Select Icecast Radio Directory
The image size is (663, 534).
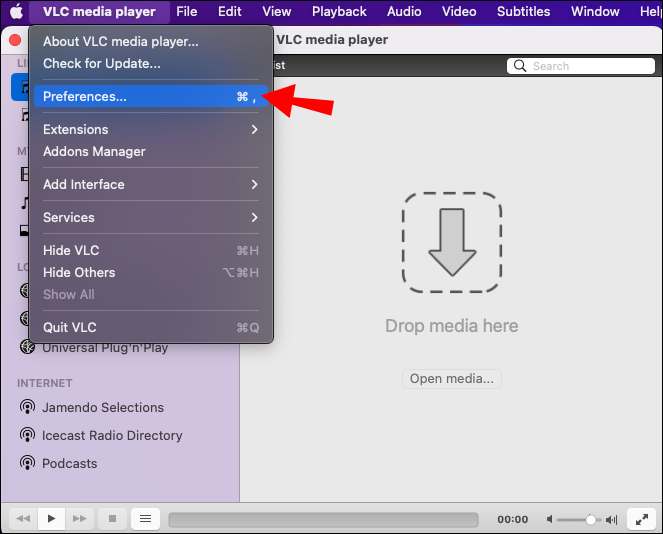tap(112, 435)
